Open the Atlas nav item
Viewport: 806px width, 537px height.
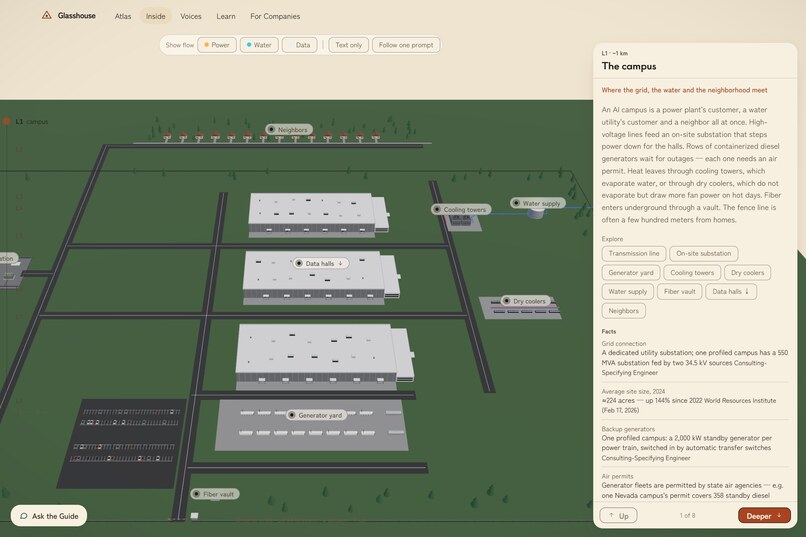(x=123, y=16)
